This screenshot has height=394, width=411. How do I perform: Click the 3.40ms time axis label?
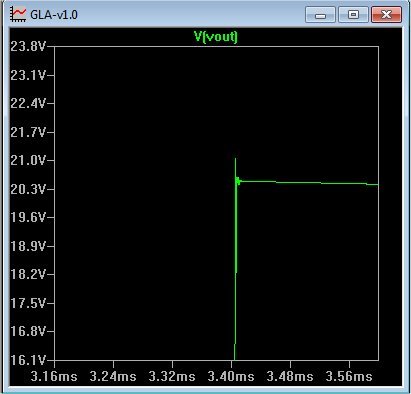point(231,376)
